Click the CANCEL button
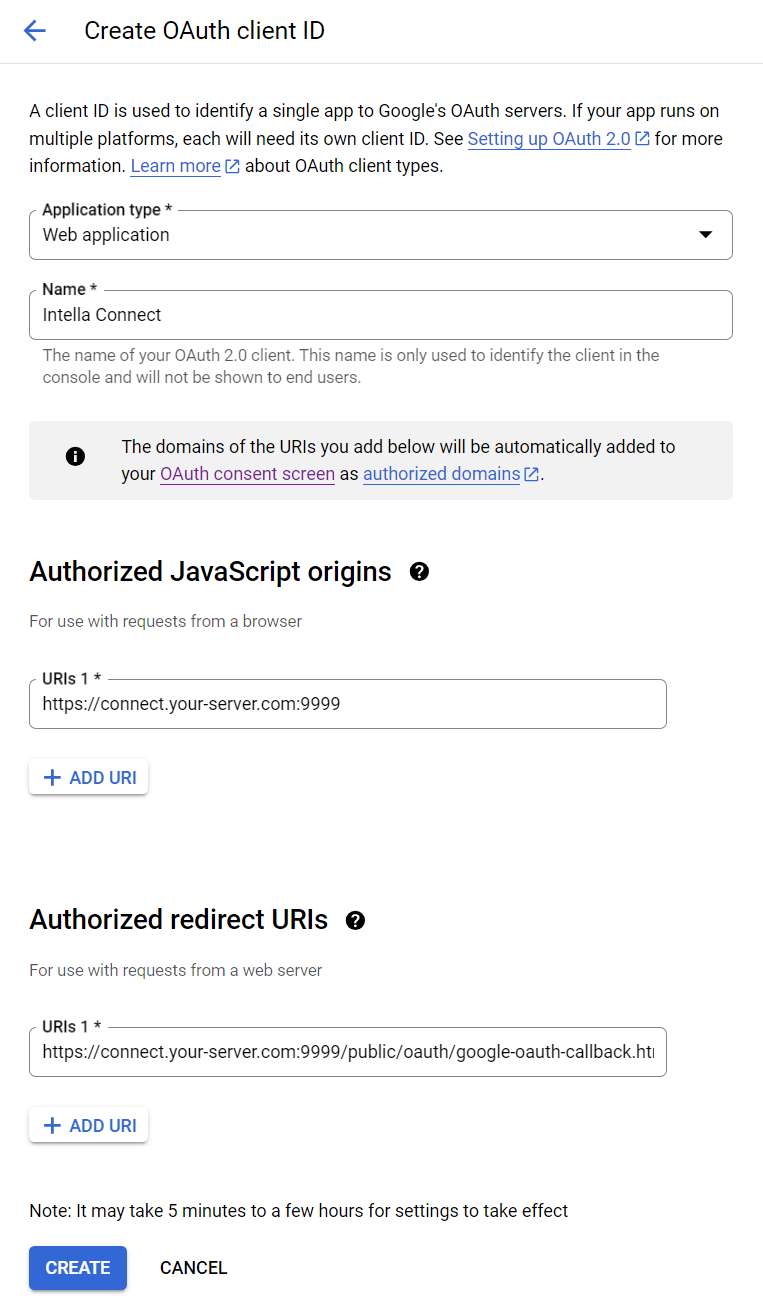This screenshot has width=763, height=1316. coord(194,1268)
